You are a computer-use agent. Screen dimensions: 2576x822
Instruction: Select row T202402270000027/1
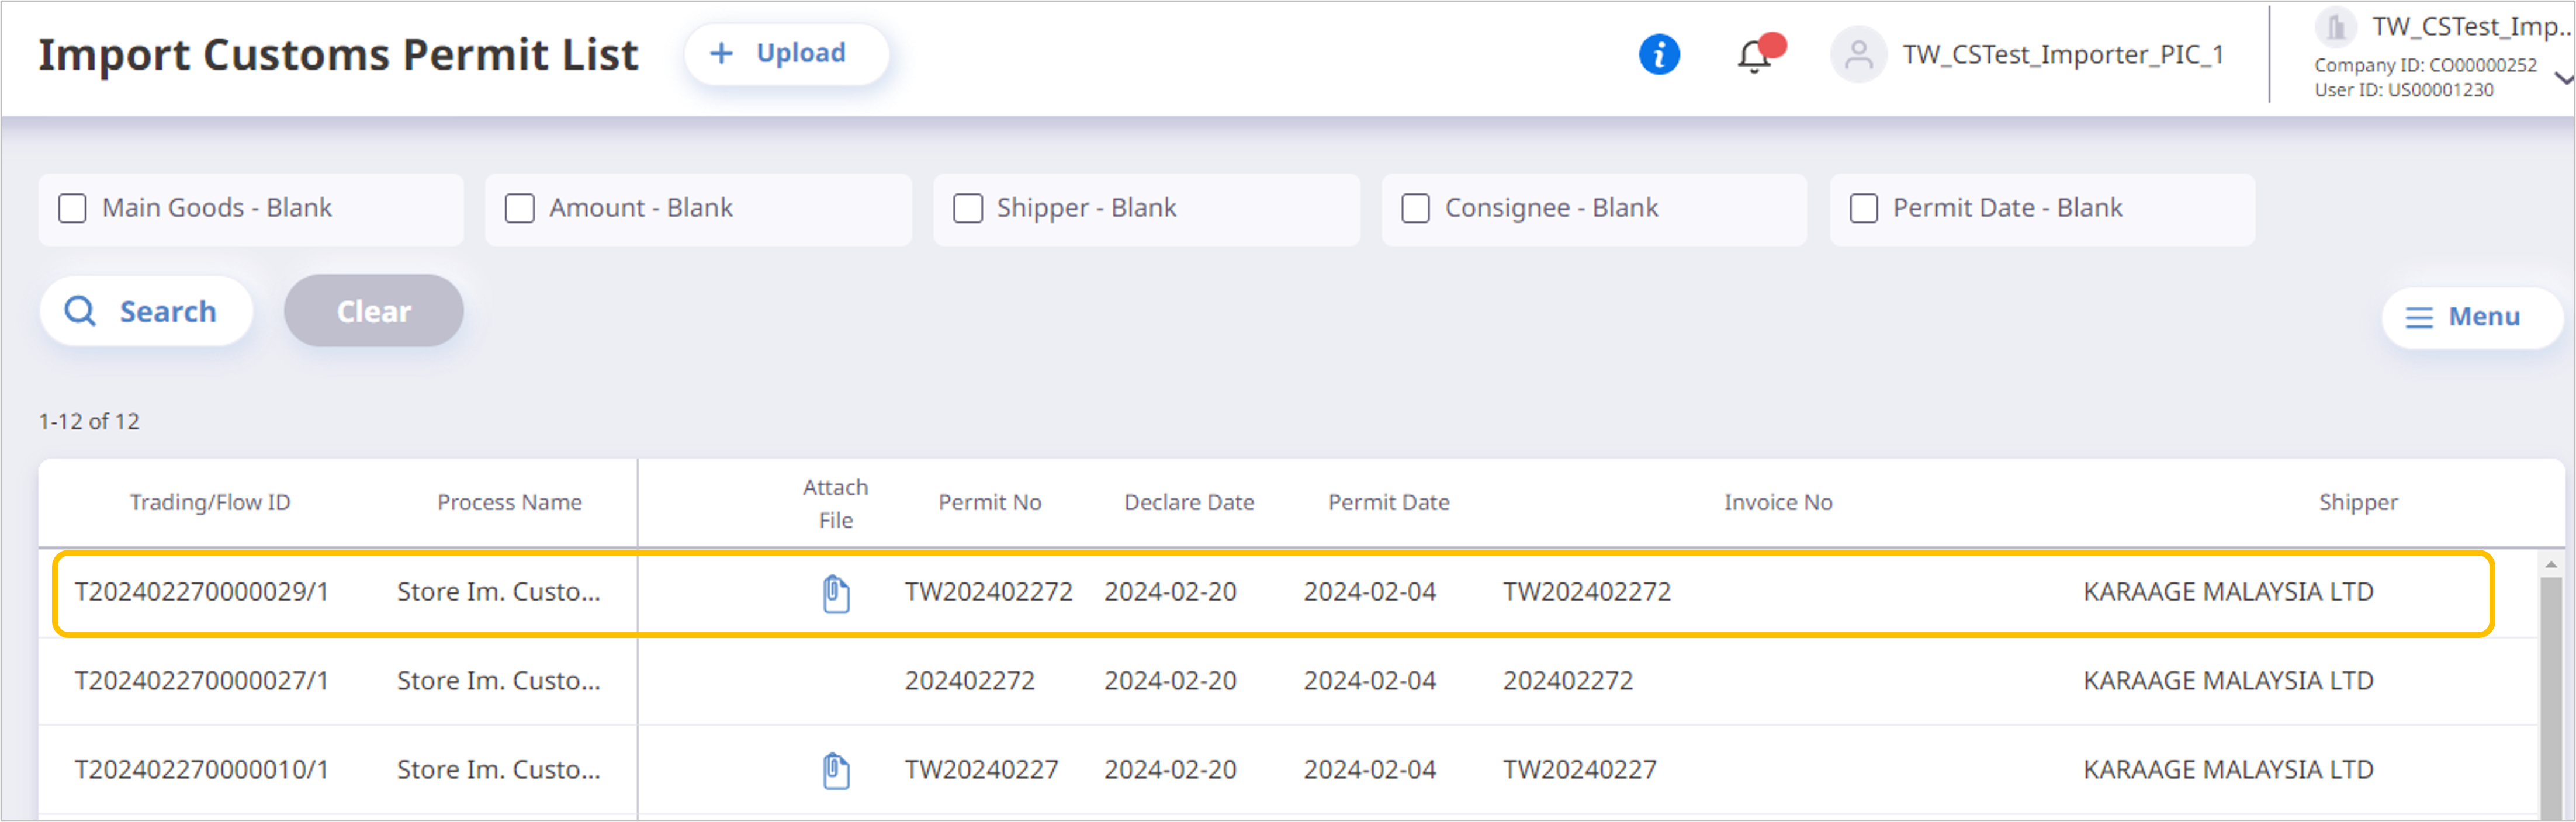click(x=1288, y=681)
